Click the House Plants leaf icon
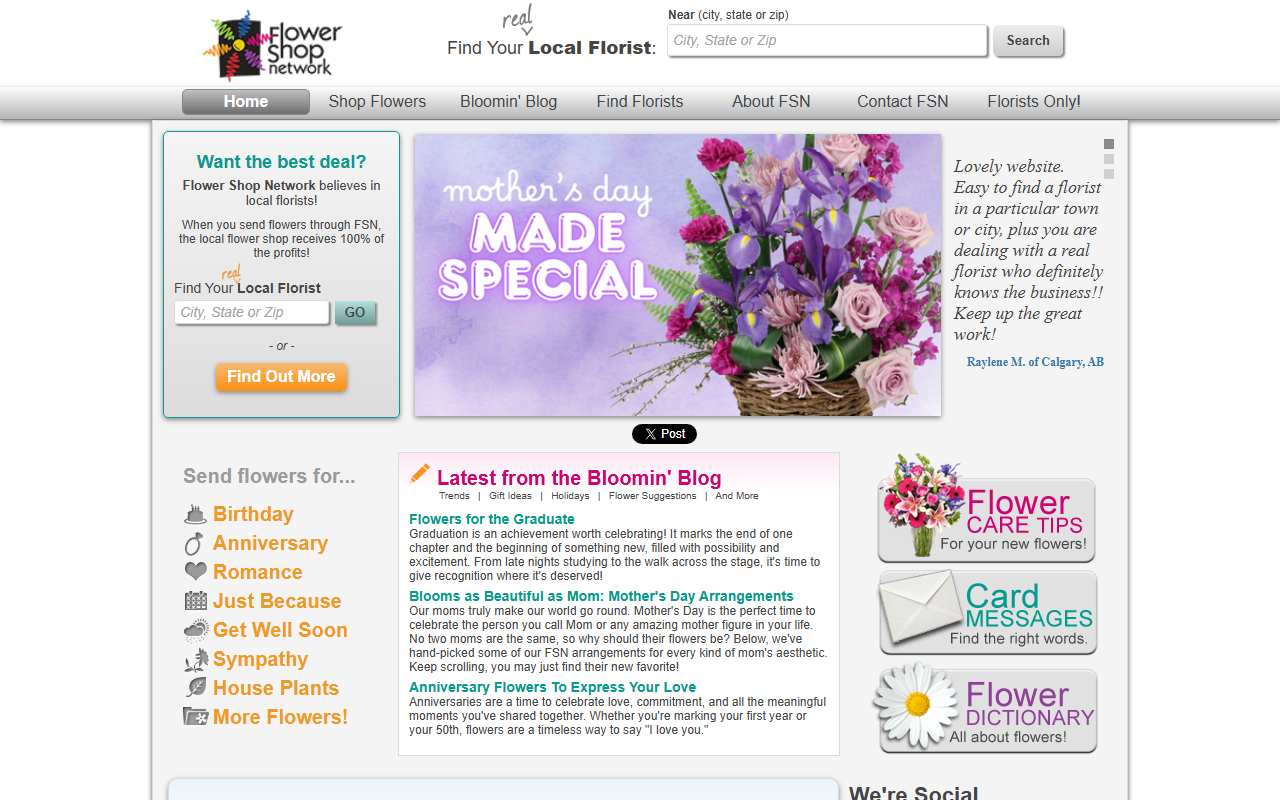The width and height of the screenshot is (1280, 800). (196, 688)
